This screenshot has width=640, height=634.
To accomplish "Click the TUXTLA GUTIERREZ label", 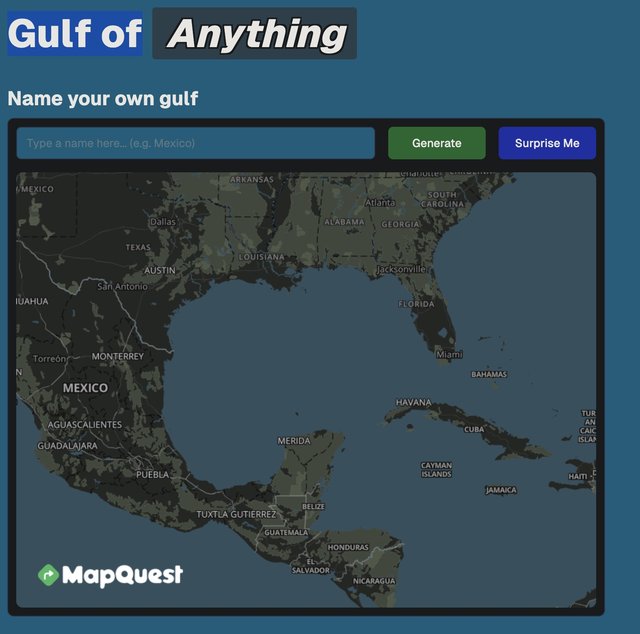I will point(236,514).
